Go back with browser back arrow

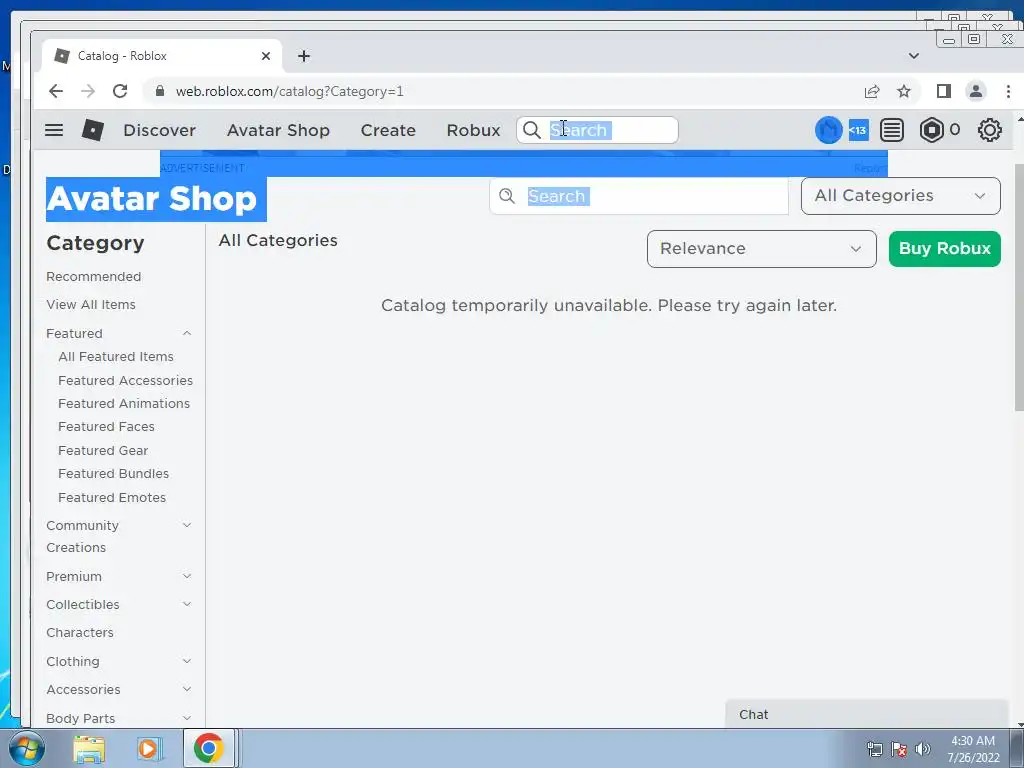[56, 91]
